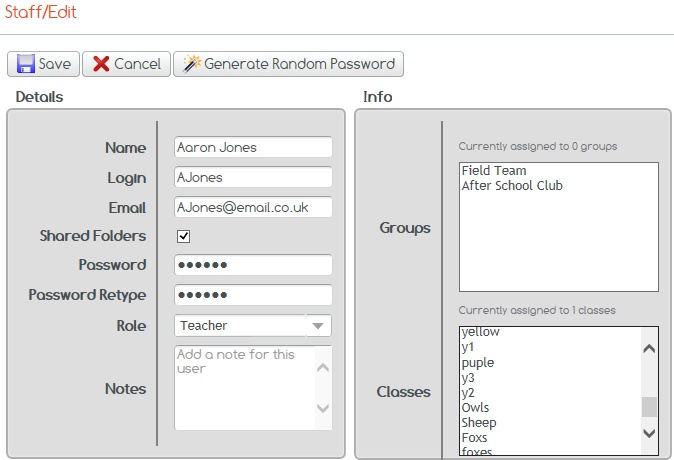Open the Role dropdown menu

click(x=317, y=326)
